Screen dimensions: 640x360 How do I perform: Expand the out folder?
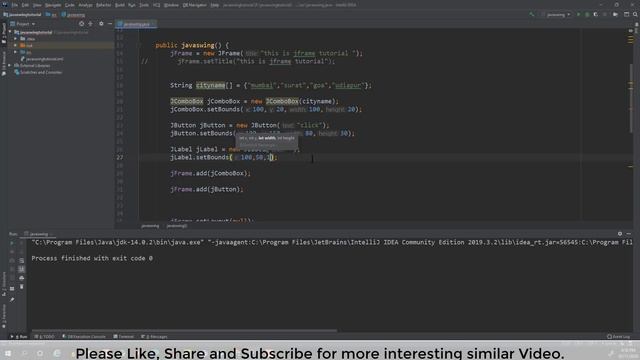pos(16,45)
